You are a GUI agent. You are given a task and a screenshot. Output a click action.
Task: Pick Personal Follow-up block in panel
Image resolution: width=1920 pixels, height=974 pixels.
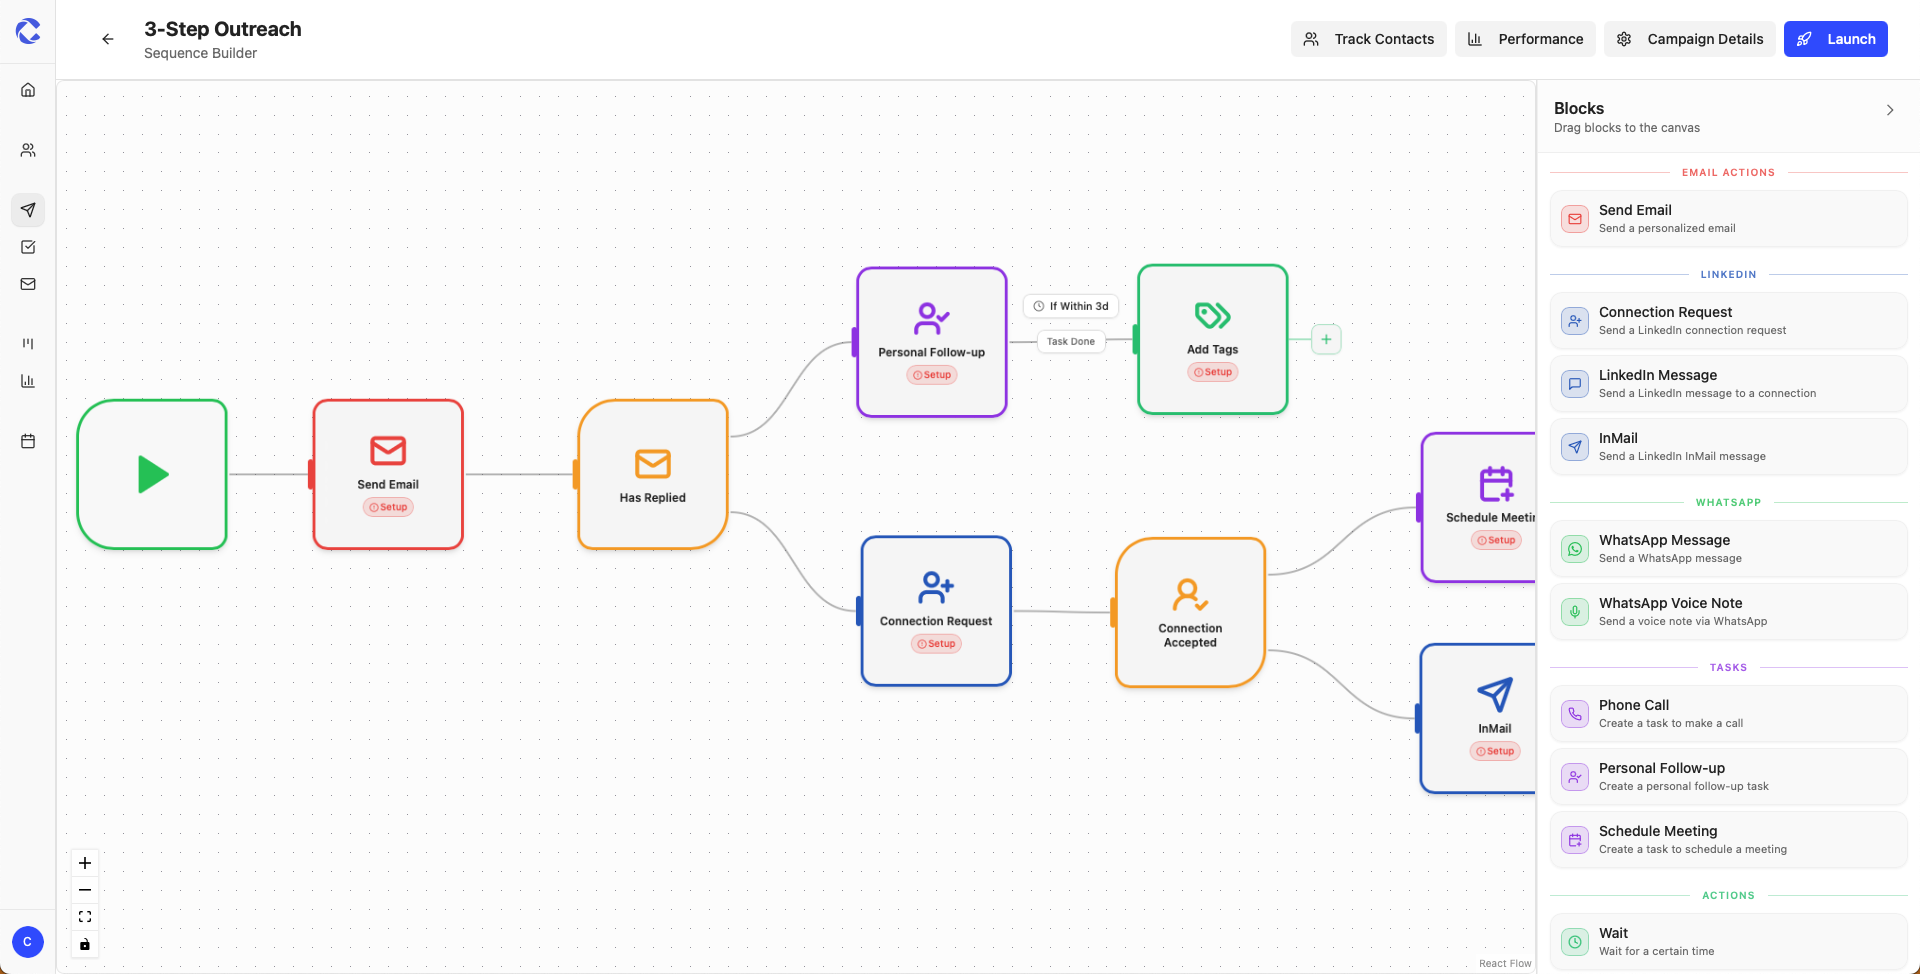(x=1728, y=776)
